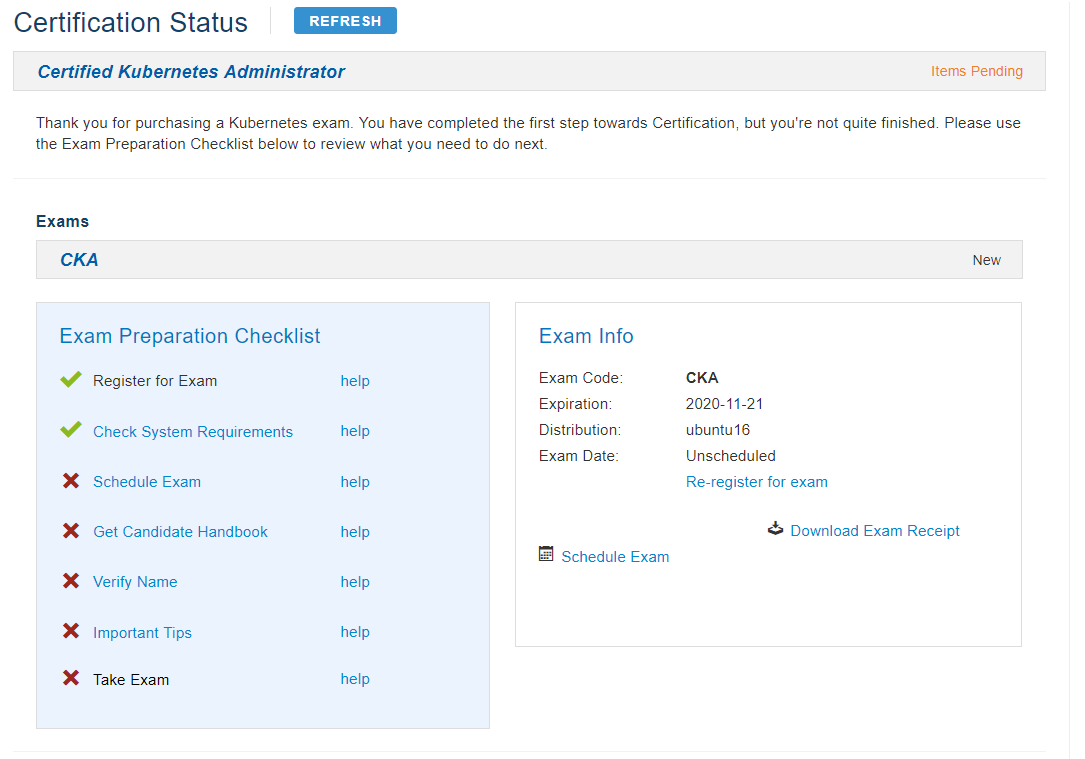Open help for Get Candidate Handbook
The image size is (1085, 759).
point(355,531)
